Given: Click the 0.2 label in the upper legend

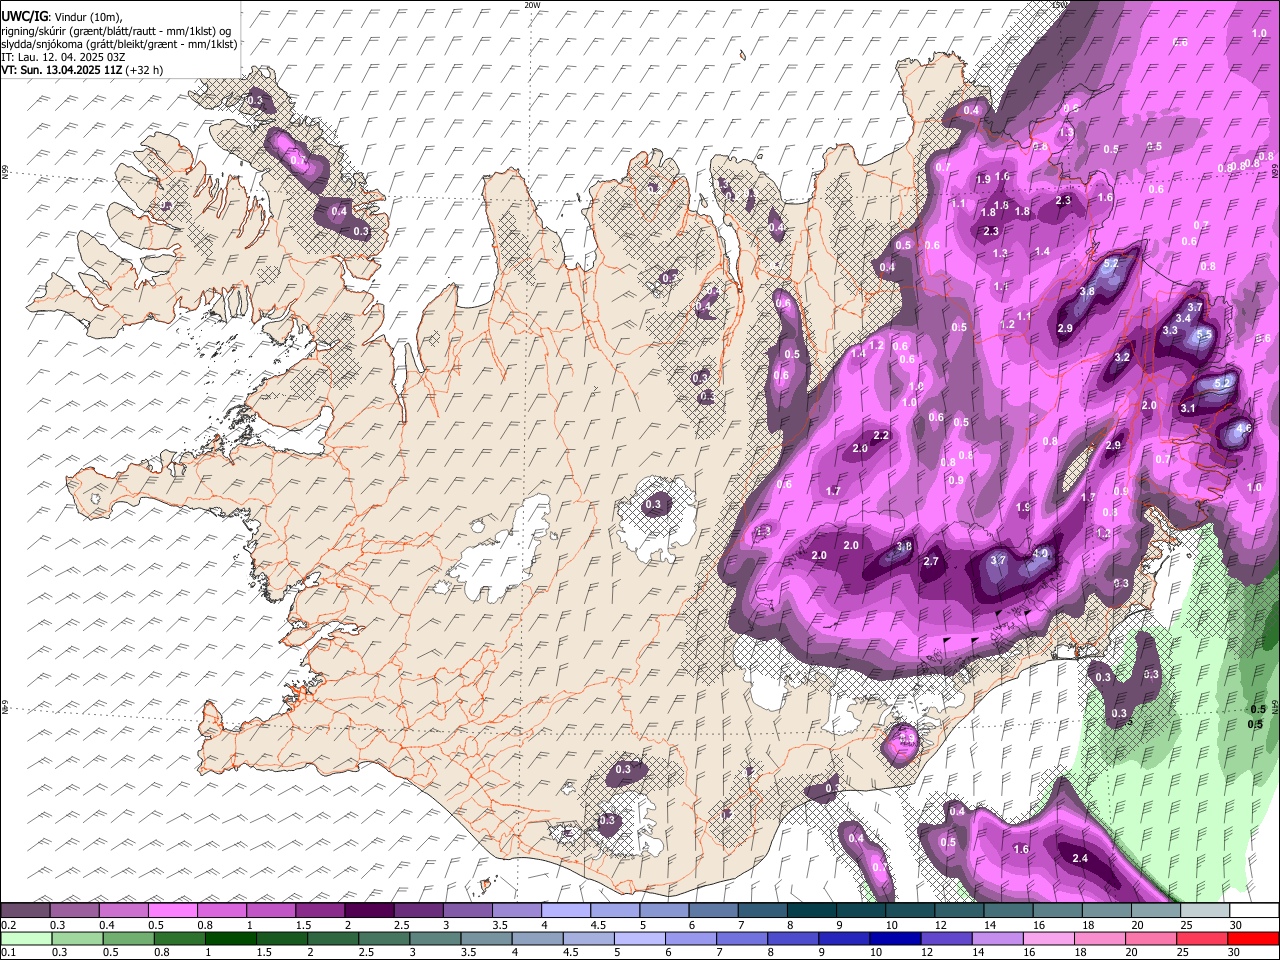Looking at the screenshot, I should tap(8, 926).
